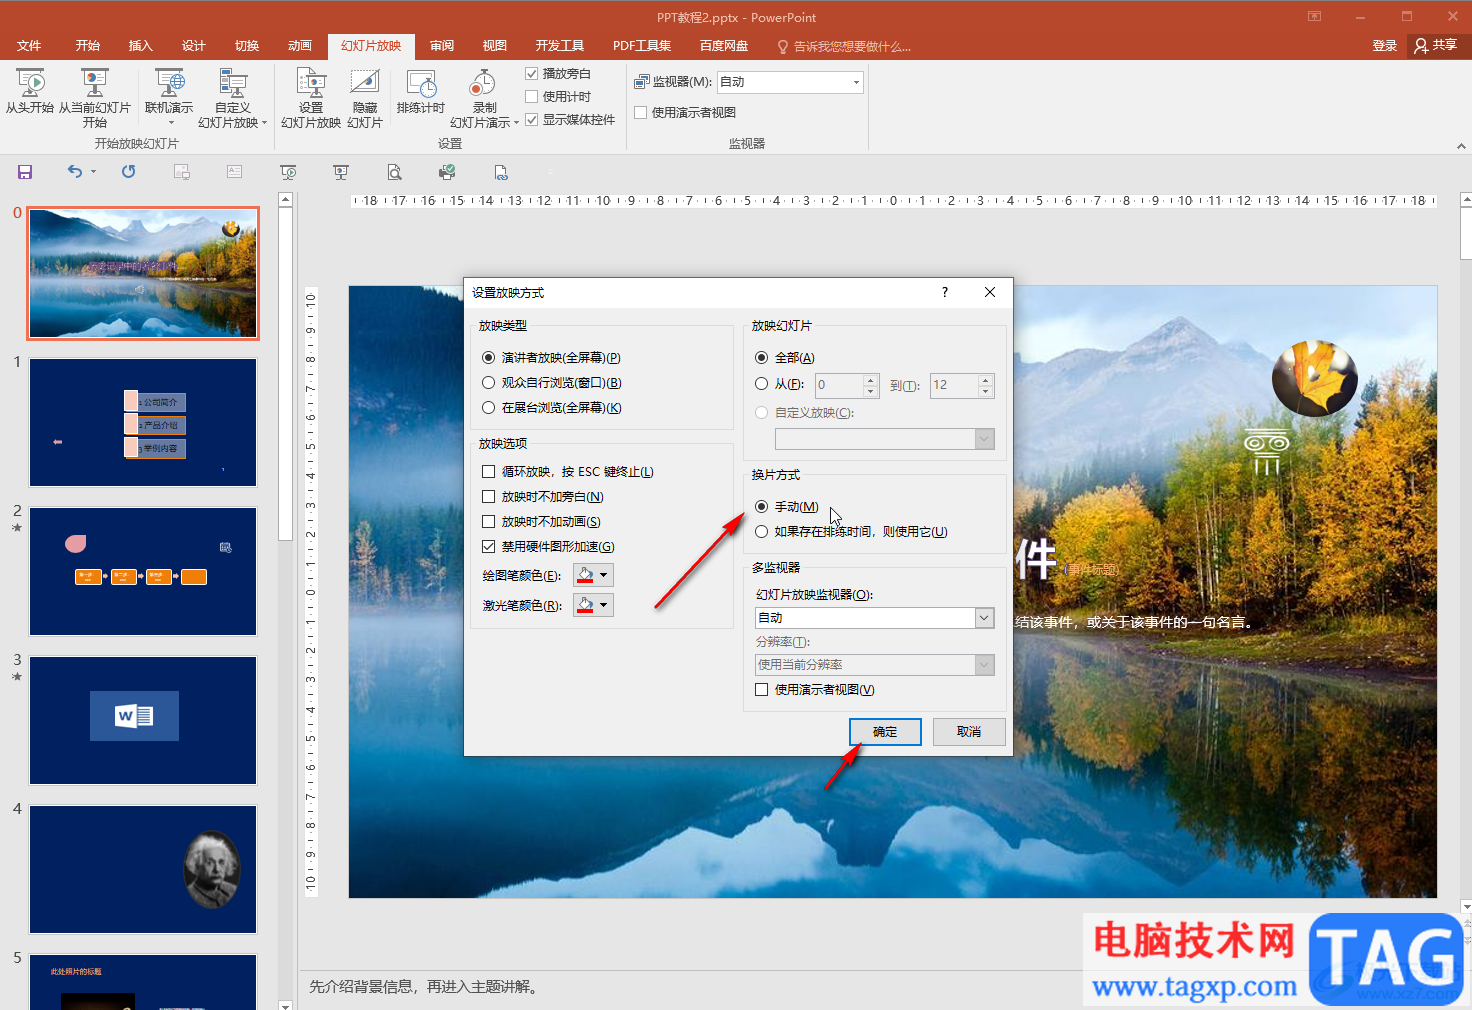Open 联机演示 online presentation button

169,99
